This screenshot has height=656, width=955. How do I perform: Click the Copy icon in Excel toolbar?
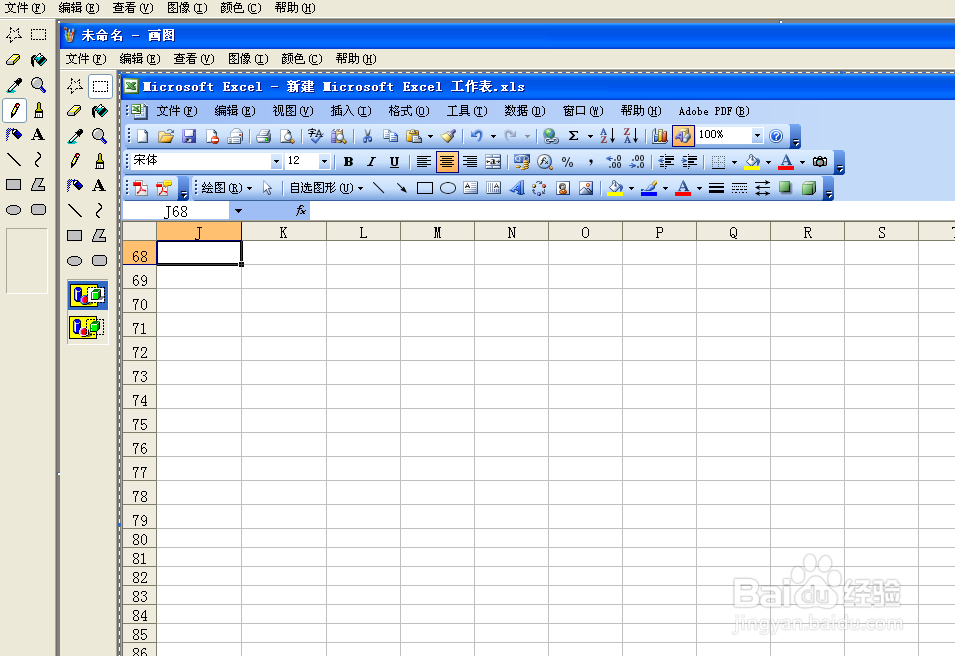pos(390,136)
